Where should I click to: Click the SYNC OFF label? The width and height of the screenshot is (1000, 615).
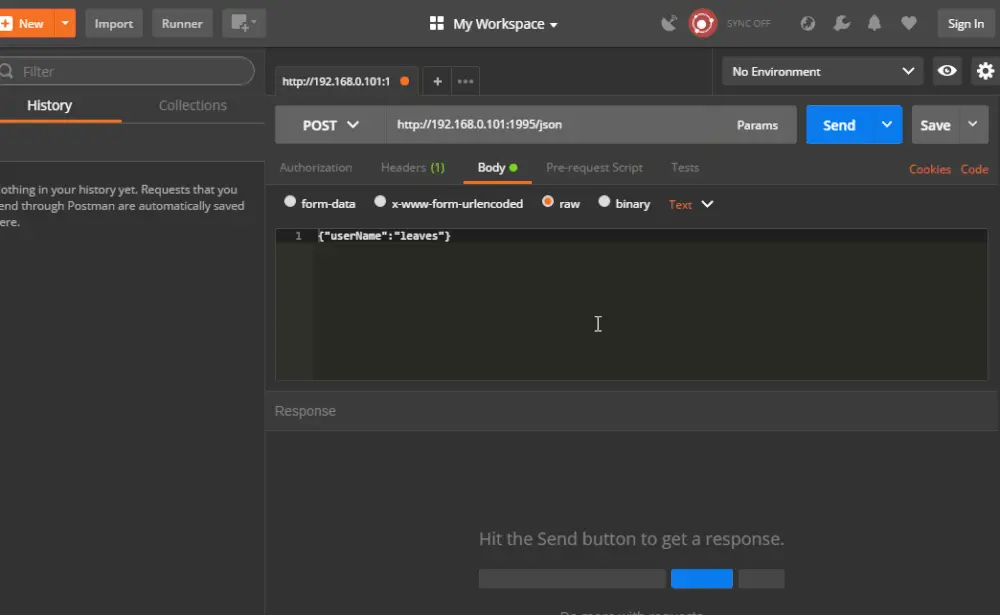(749, 24)
